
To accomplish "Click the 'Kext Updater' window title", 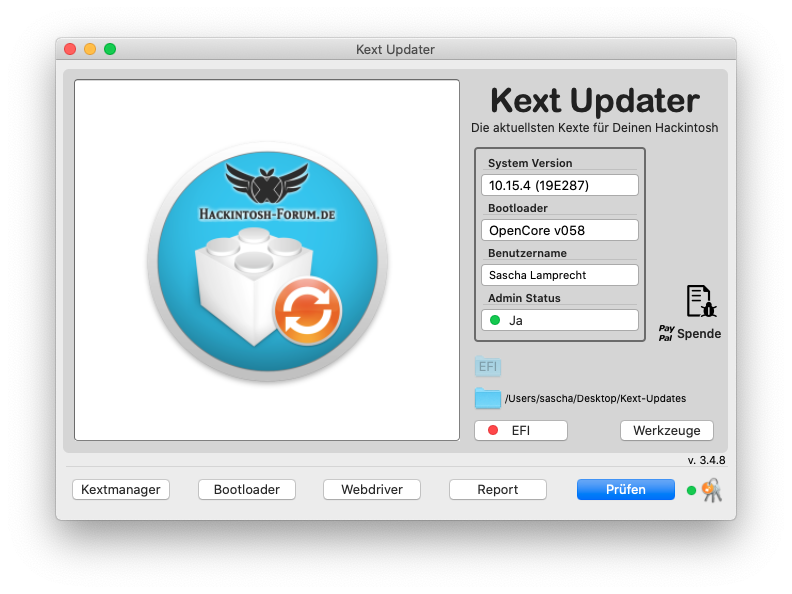I will 395,50.
